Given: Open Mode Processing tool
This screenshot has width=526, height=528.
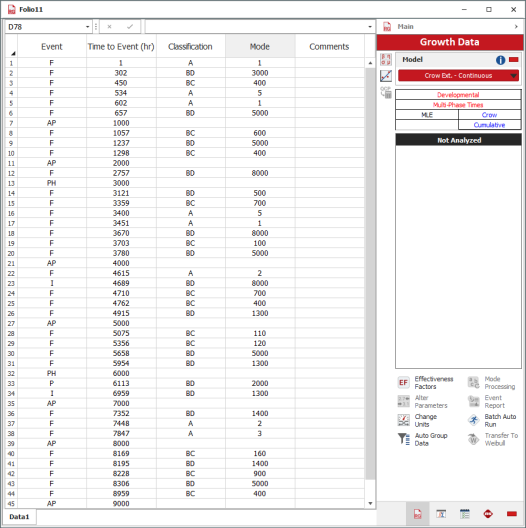Looking at the screenshot, I should [492, 383].
